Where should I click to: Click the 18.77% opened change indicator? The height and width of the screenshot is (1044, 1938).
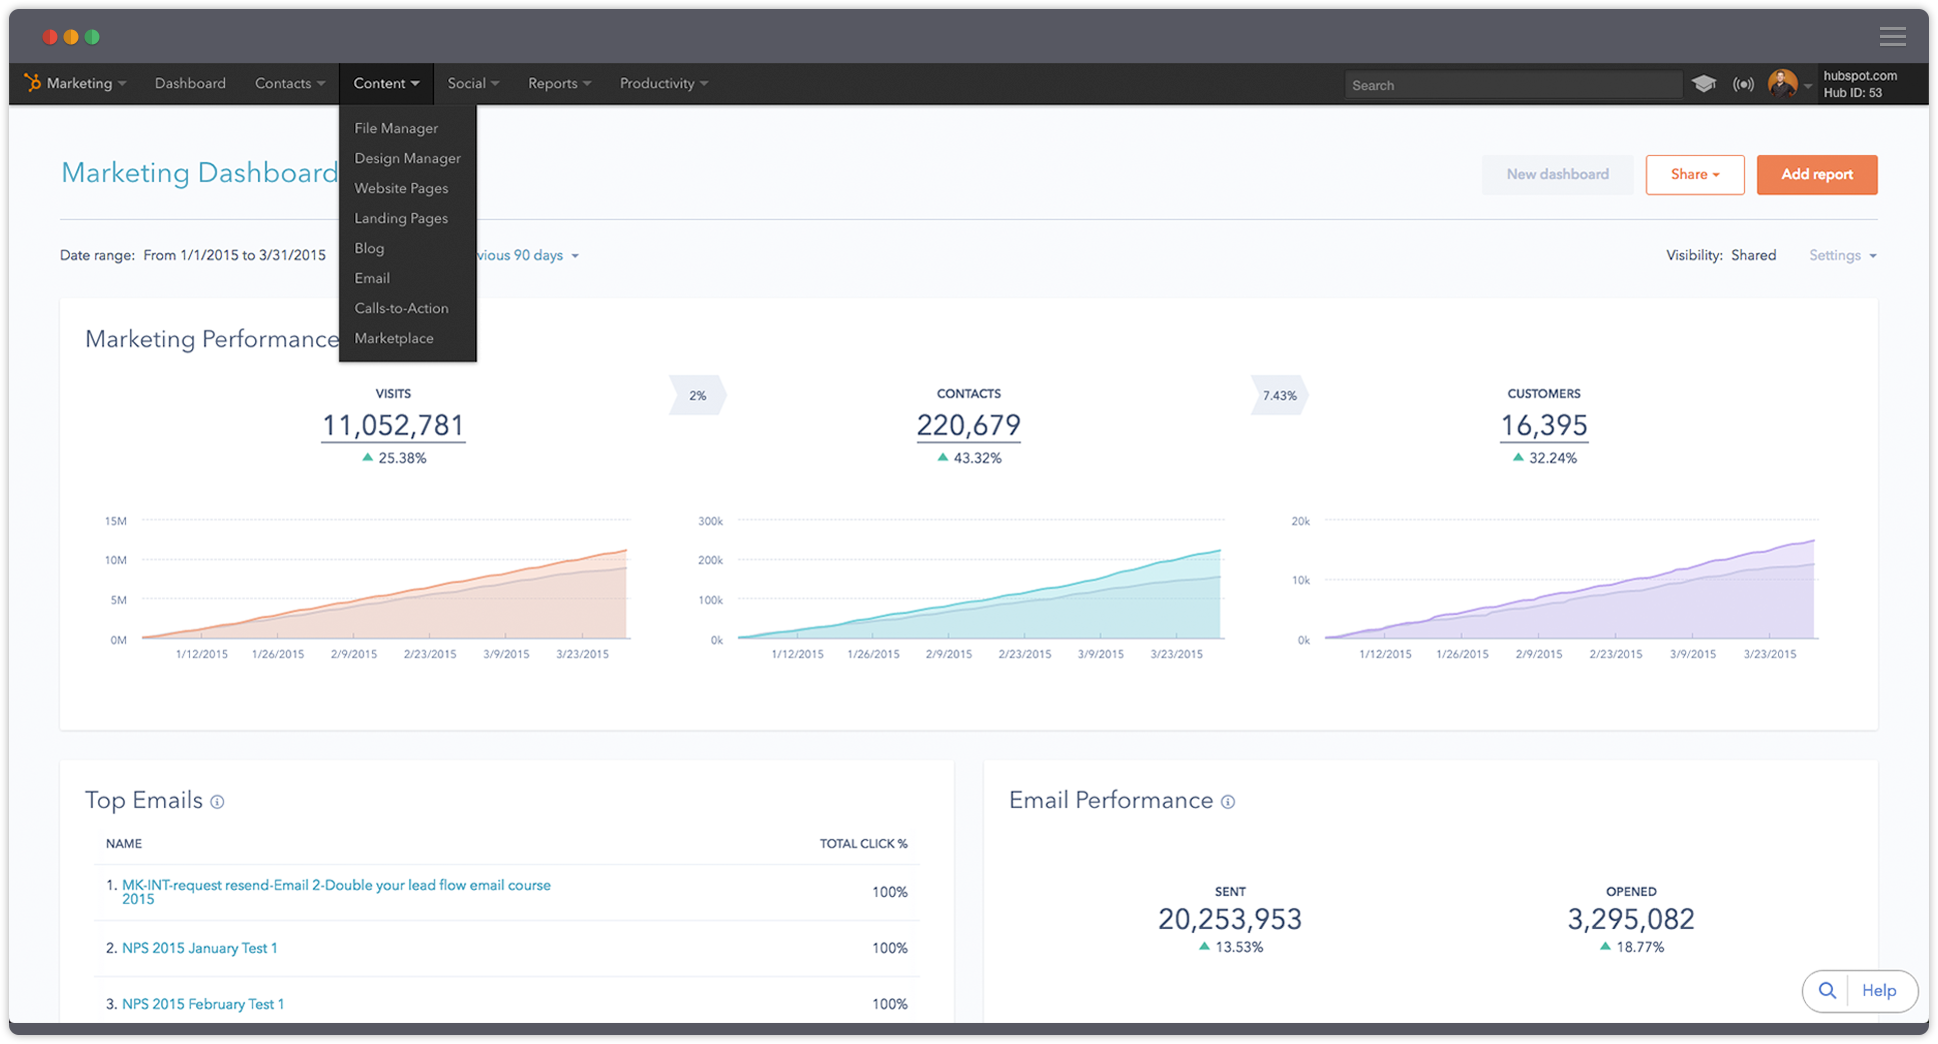pos(1631,947)
